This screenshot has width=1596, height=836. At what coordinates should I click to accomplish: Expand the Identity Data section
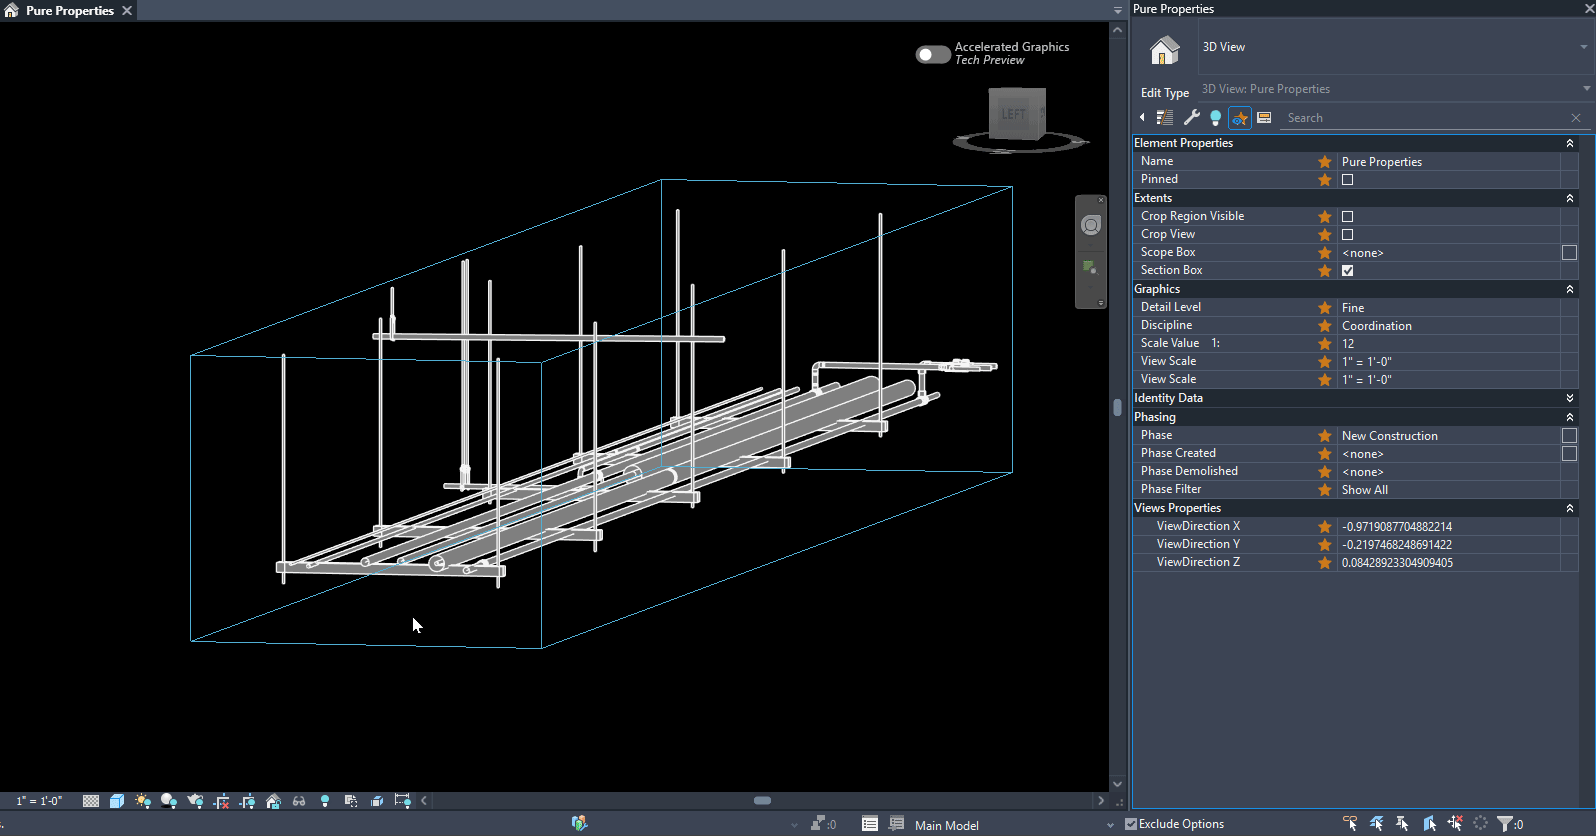(1570, 398)
